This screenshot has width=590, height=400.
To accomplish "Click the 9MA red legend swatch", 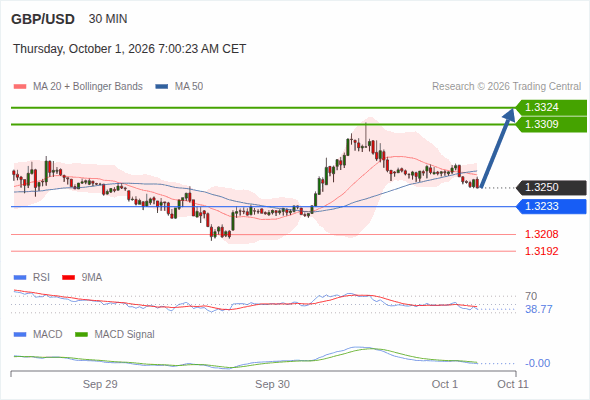I will tap(68, 278).
